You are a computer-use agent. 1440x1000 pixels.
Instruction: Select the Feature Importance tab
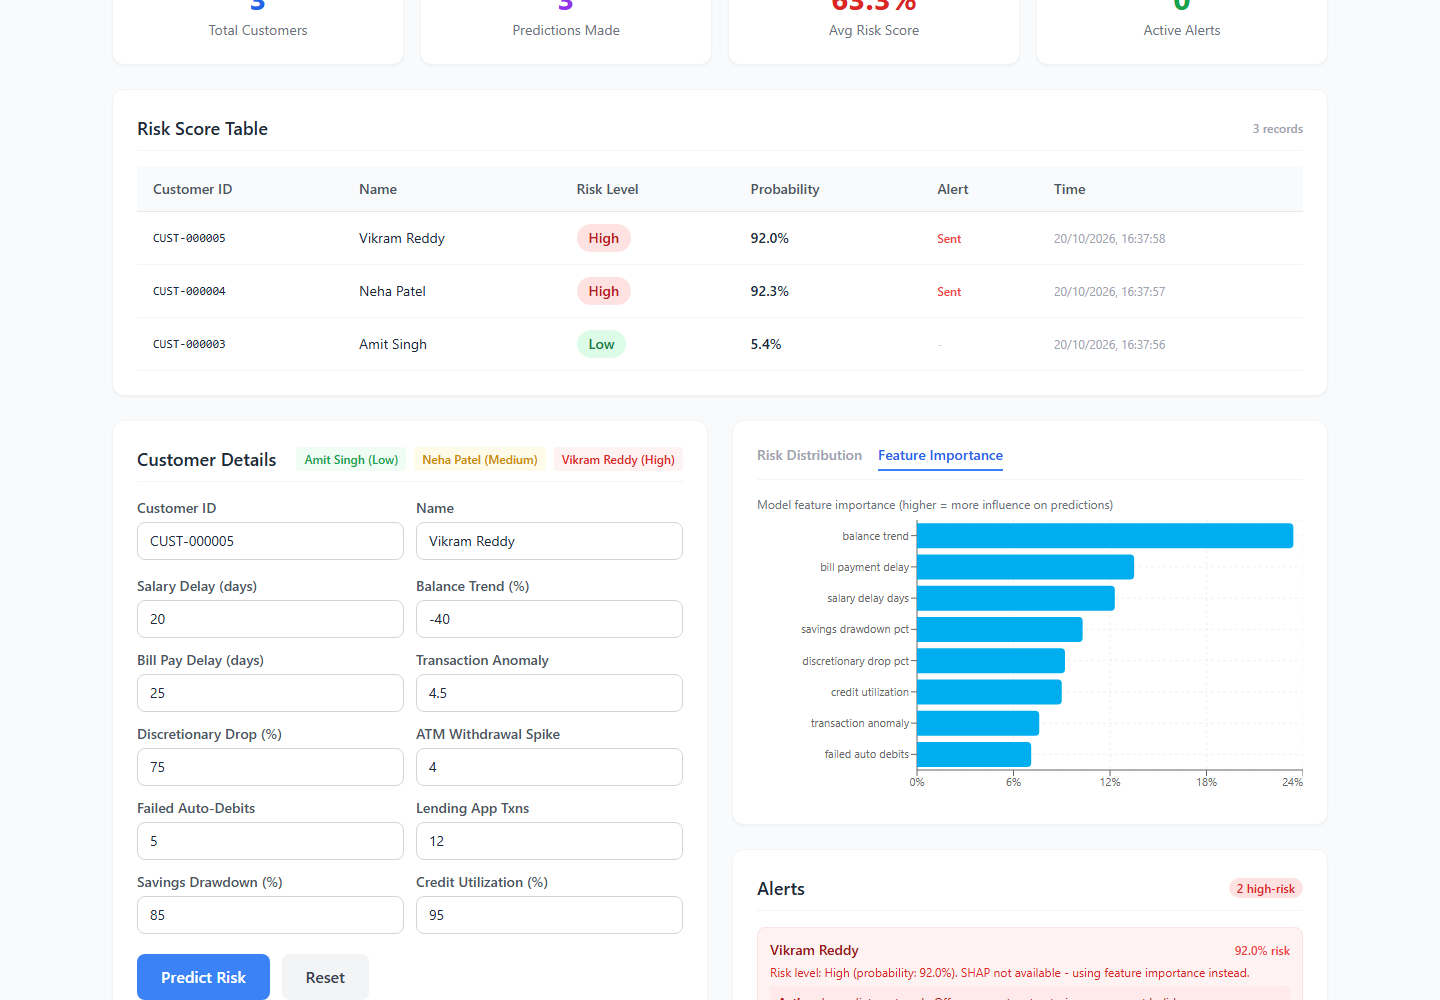(x=940, y=455)
